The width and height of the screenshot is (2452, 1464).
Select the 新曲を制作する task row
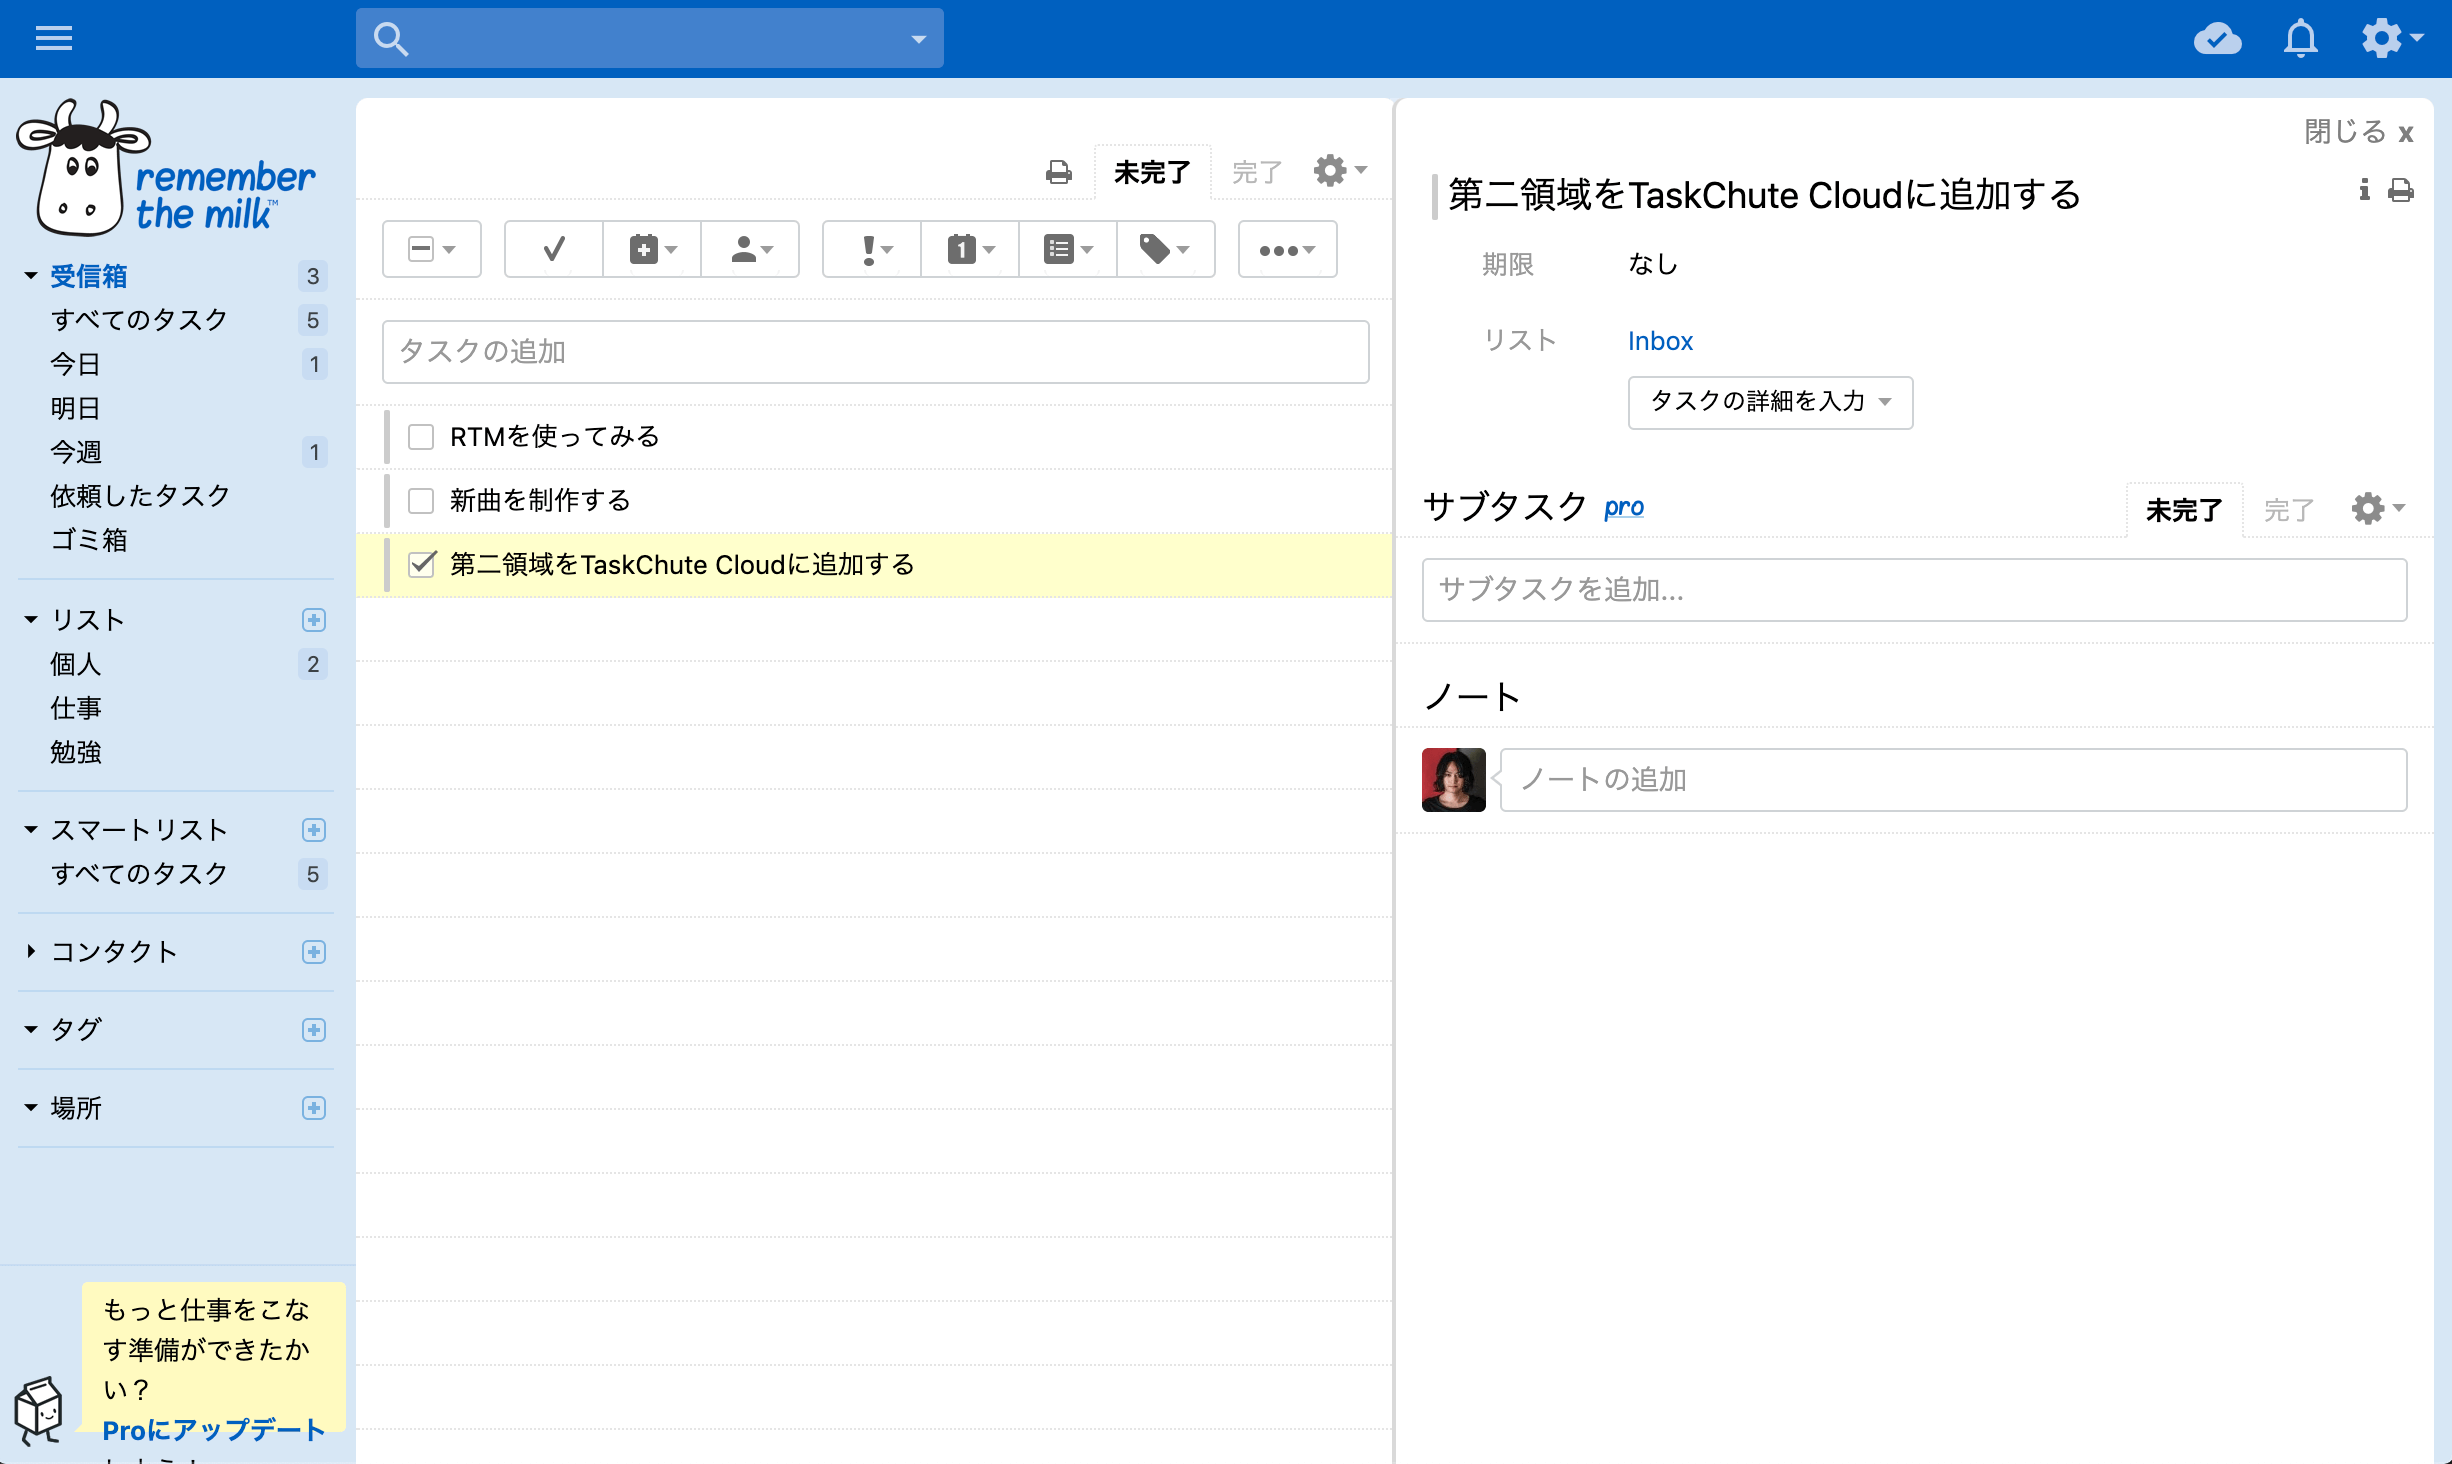[x=874, y=501]
